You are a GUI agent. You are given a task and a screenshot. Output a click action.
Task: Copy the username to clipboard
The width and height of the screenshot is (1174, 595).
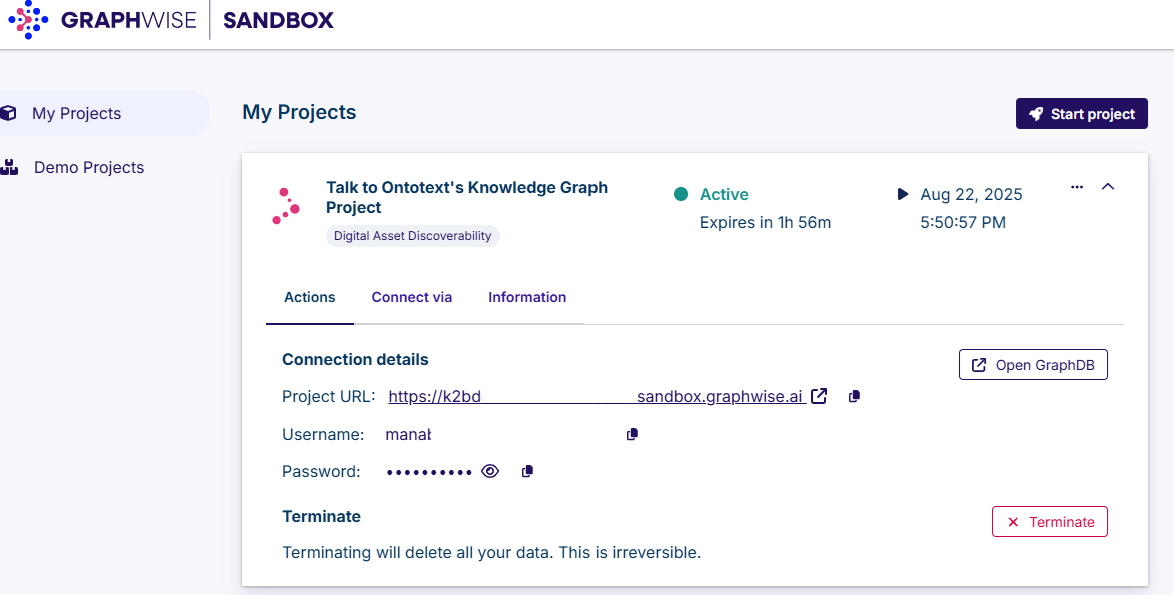click(x=632, y=435)
